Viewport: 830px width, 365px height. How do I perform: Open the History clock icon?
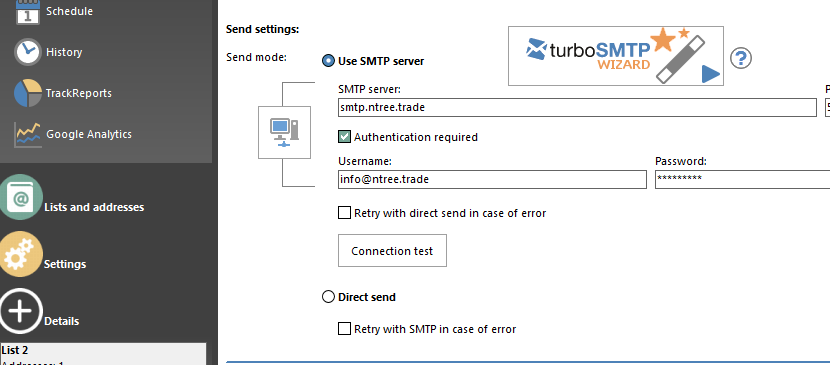pyautogui.click(x=28, y=52)
